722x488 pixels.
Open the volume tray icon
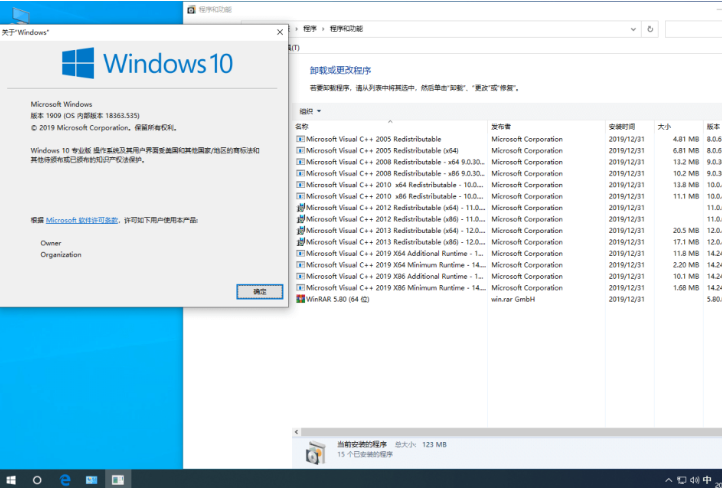694,480
